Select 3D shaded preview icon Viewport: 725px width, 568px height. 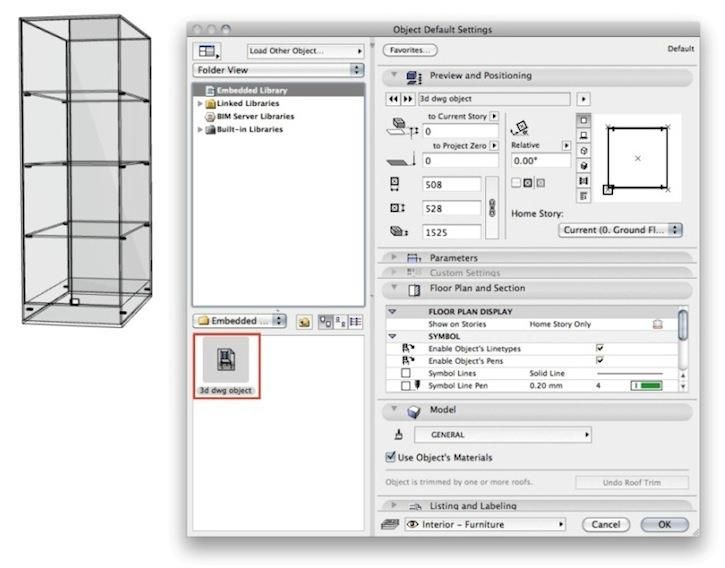point(584,166)
